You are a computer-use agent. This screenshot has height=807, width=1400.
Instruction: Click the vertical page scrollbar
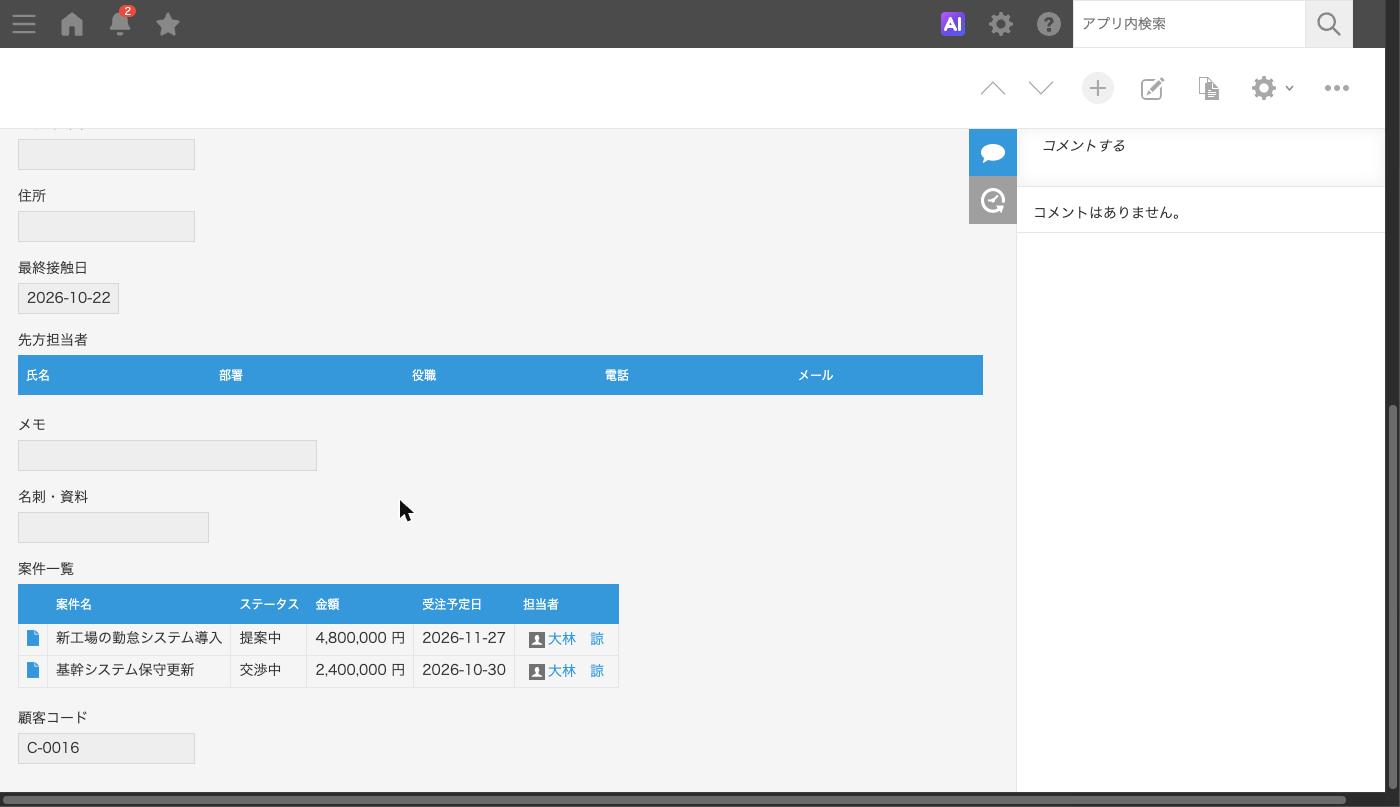(x=1392, y=598)
